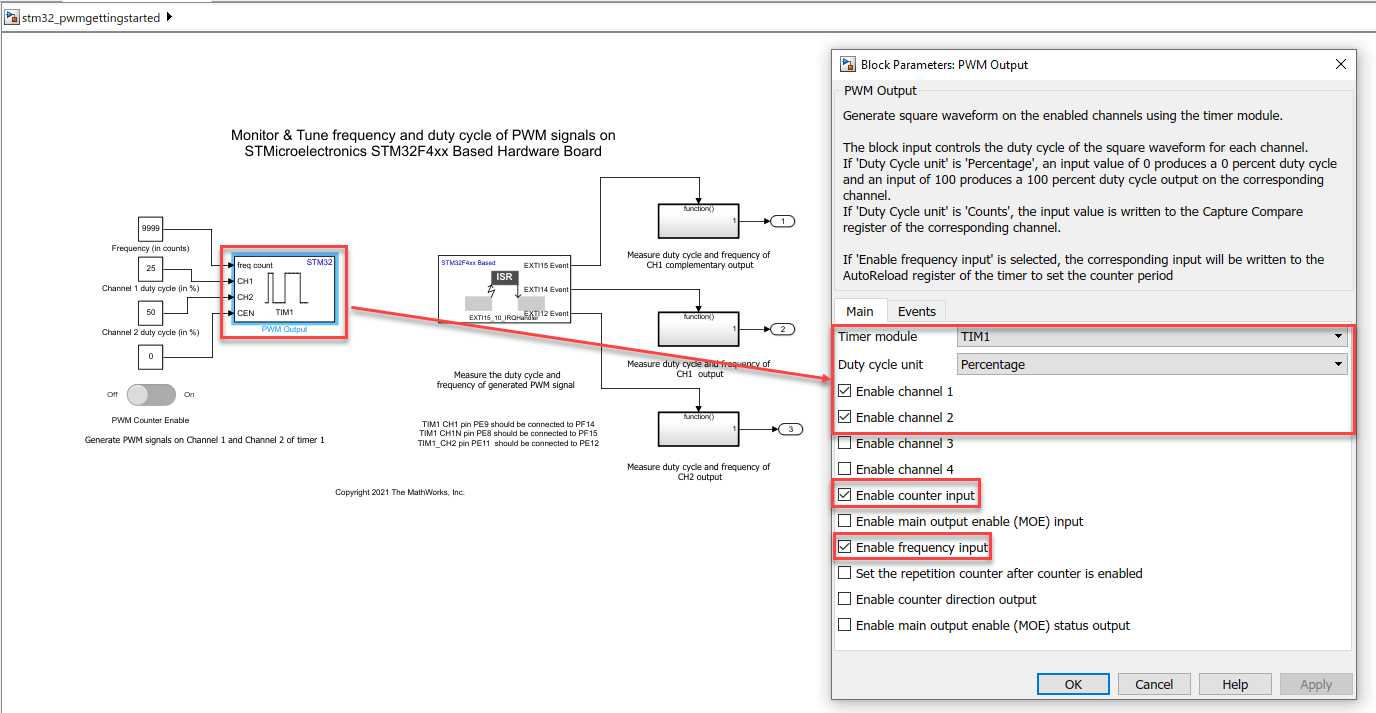Switch to the Events tab
1376x713 pixels.
tap(916, 312)
